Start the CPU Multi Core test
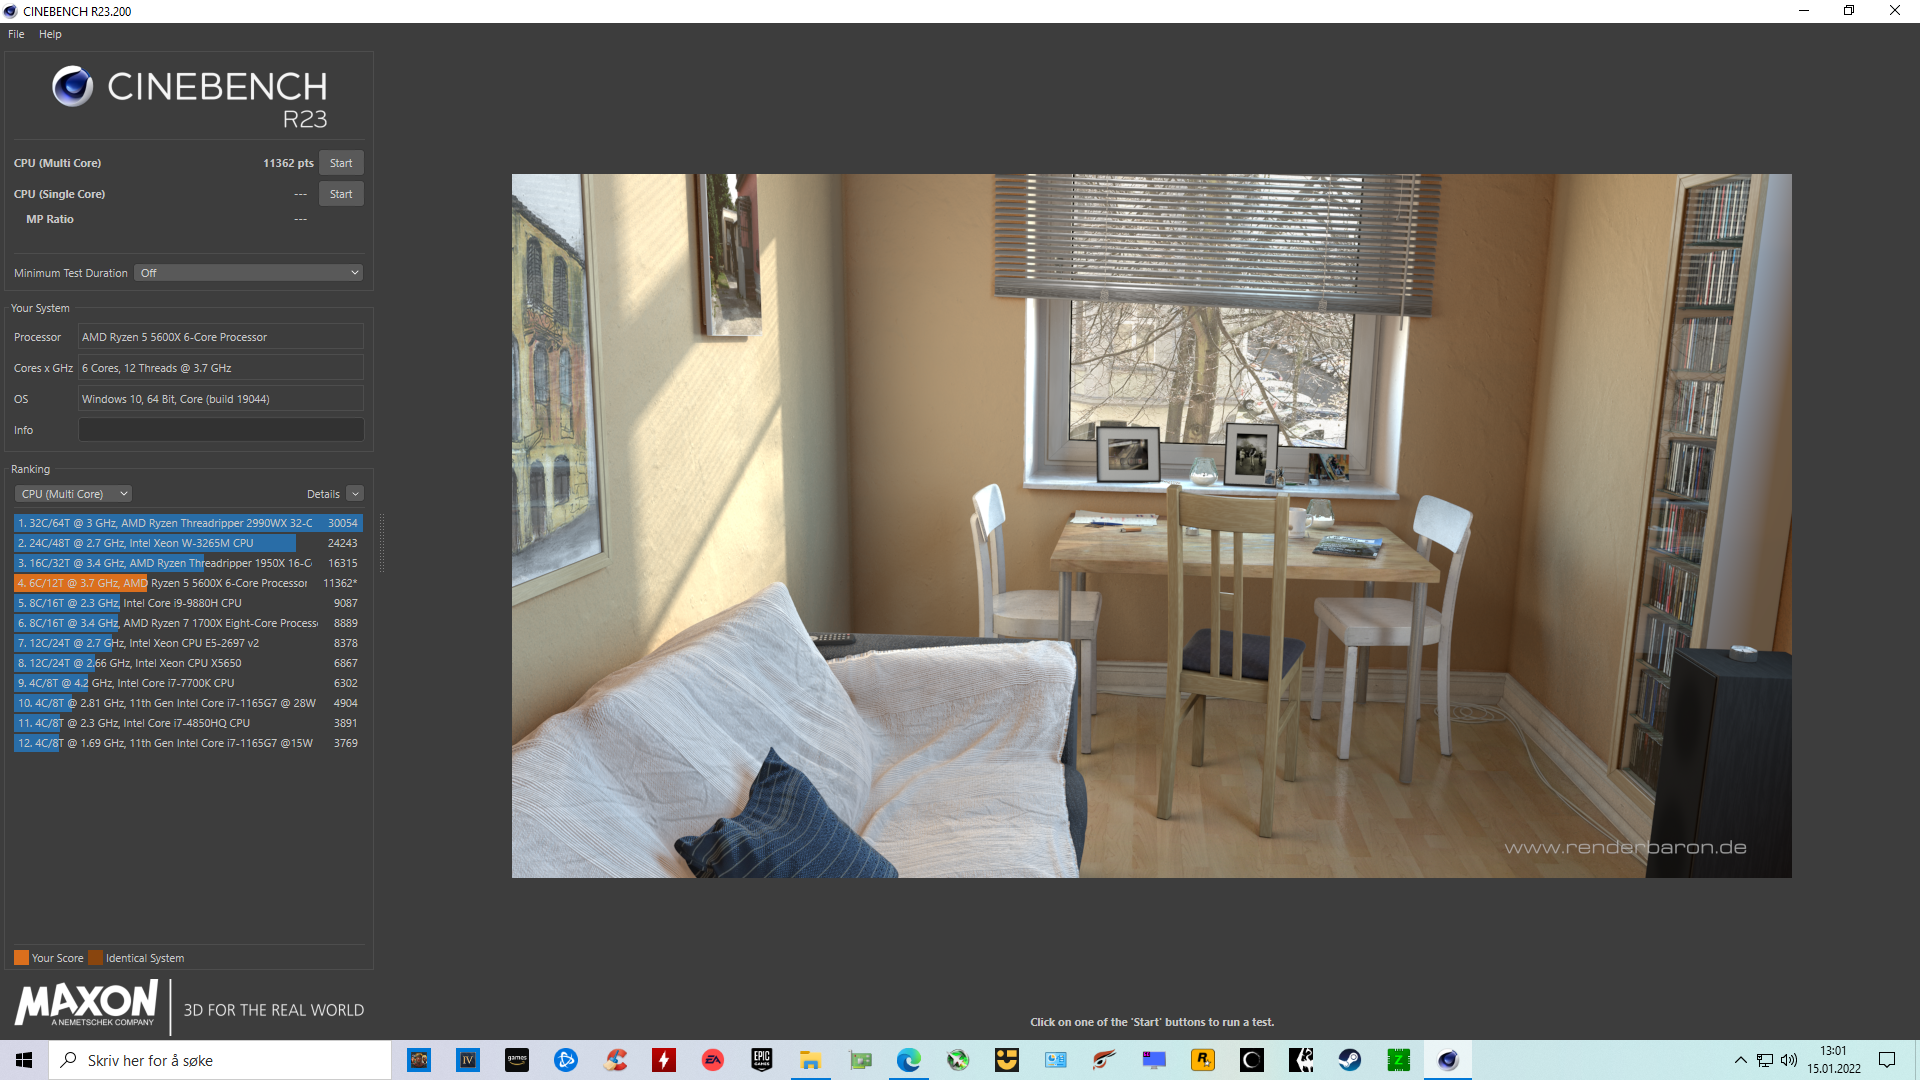 341,163
